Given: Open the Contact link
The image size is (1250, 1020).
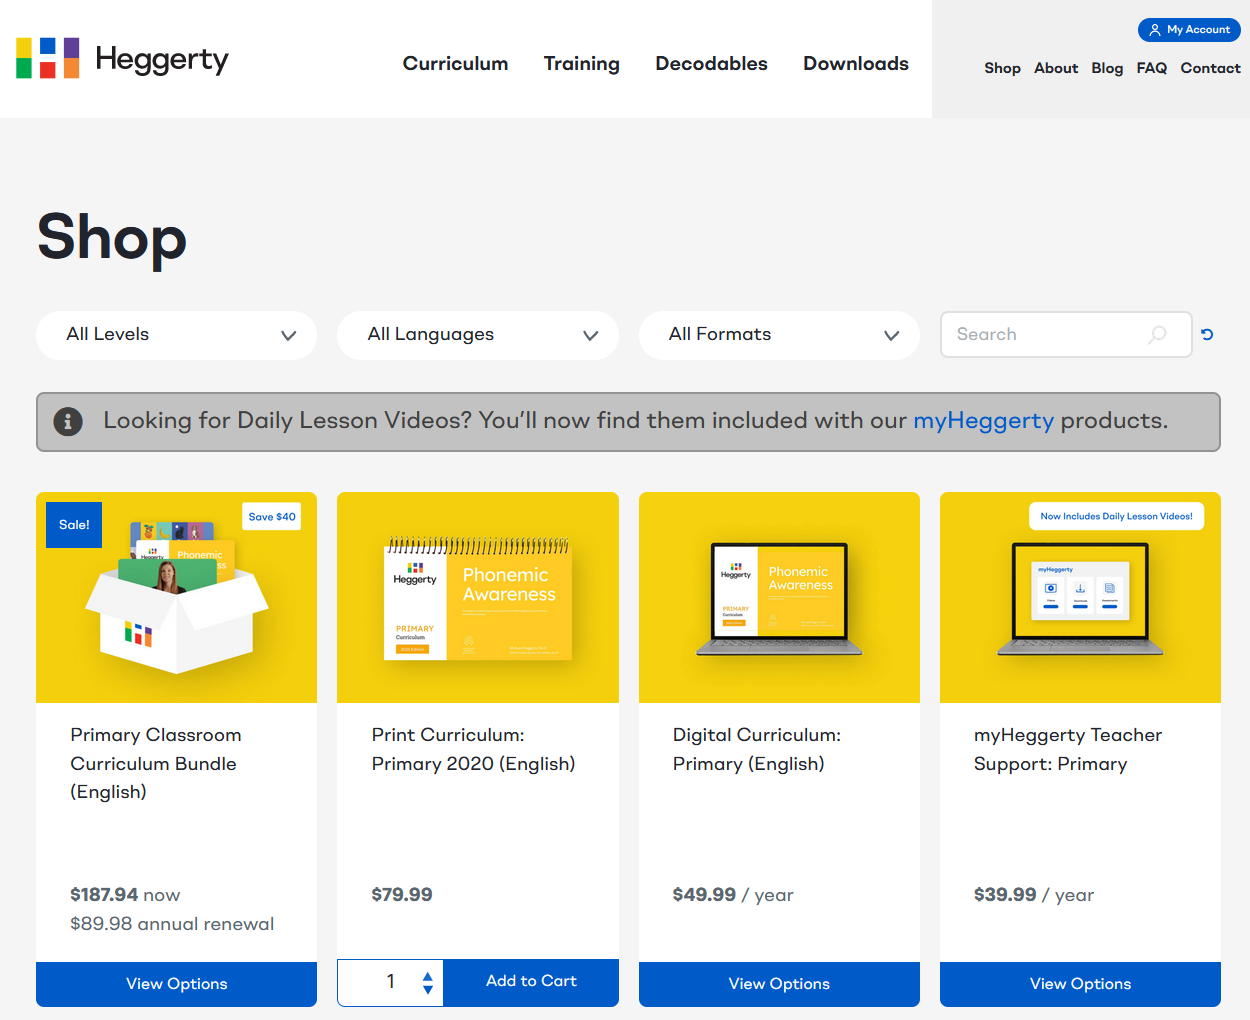Looking at the screenshot, I should tap(1210, 68).
